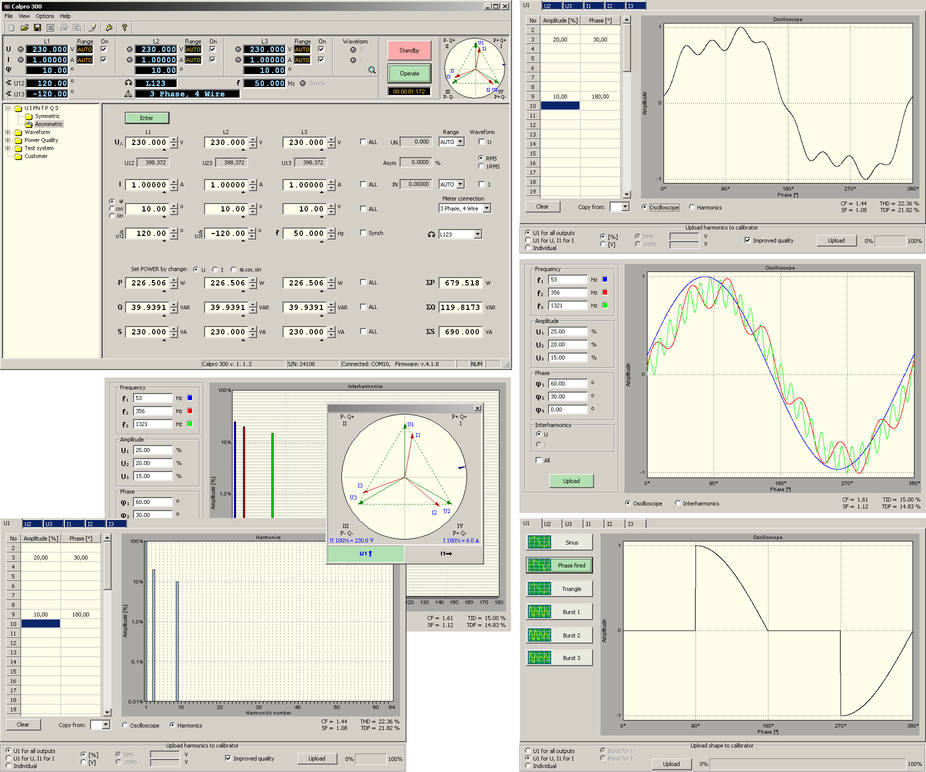Click the green Enter button
The width and height of the screenshot is (926, 772).
[x=147, y=117]
